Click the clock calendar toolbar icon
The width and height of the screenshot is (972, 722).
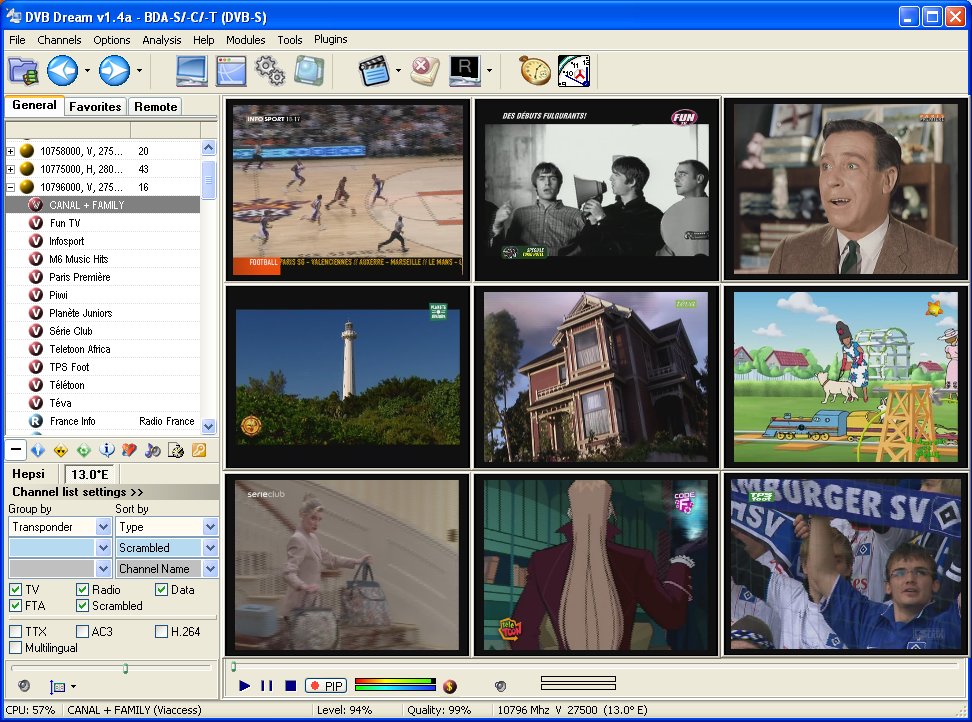click(x=574, y=71)
